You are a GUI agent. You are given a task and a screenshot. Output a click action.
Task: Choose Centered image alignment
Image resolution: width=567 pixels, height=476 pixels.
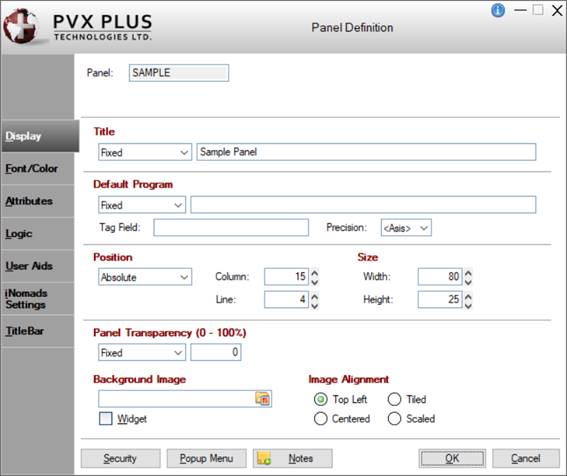coord(320,418)
